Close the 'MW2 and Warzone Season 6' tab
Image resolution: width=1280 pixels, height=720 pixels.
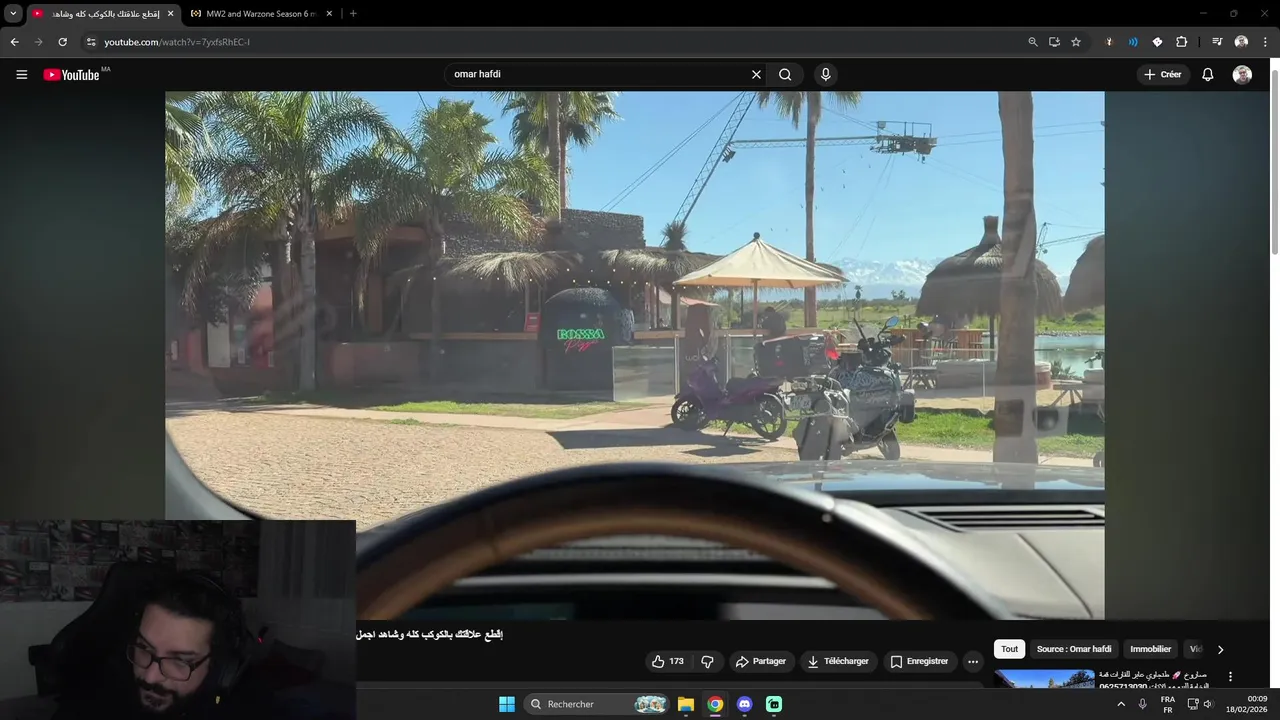click(329, 14)
